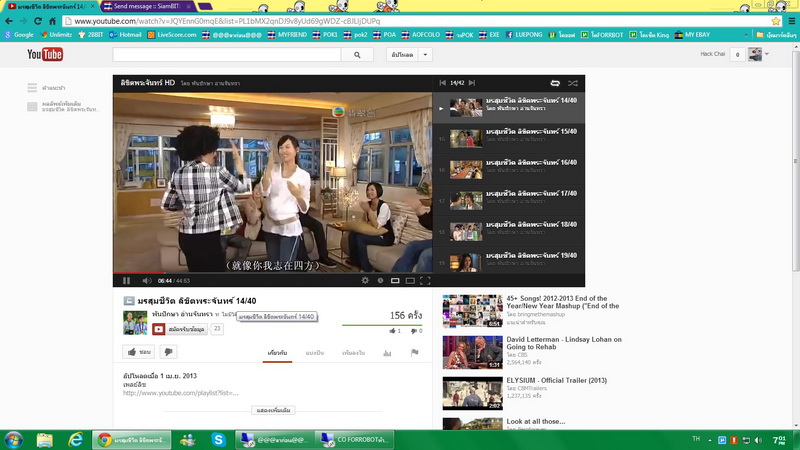Open the MY EBAY bookmark
Screen dimensions: 800x450
pyautogui.click(x=692, y=35)
